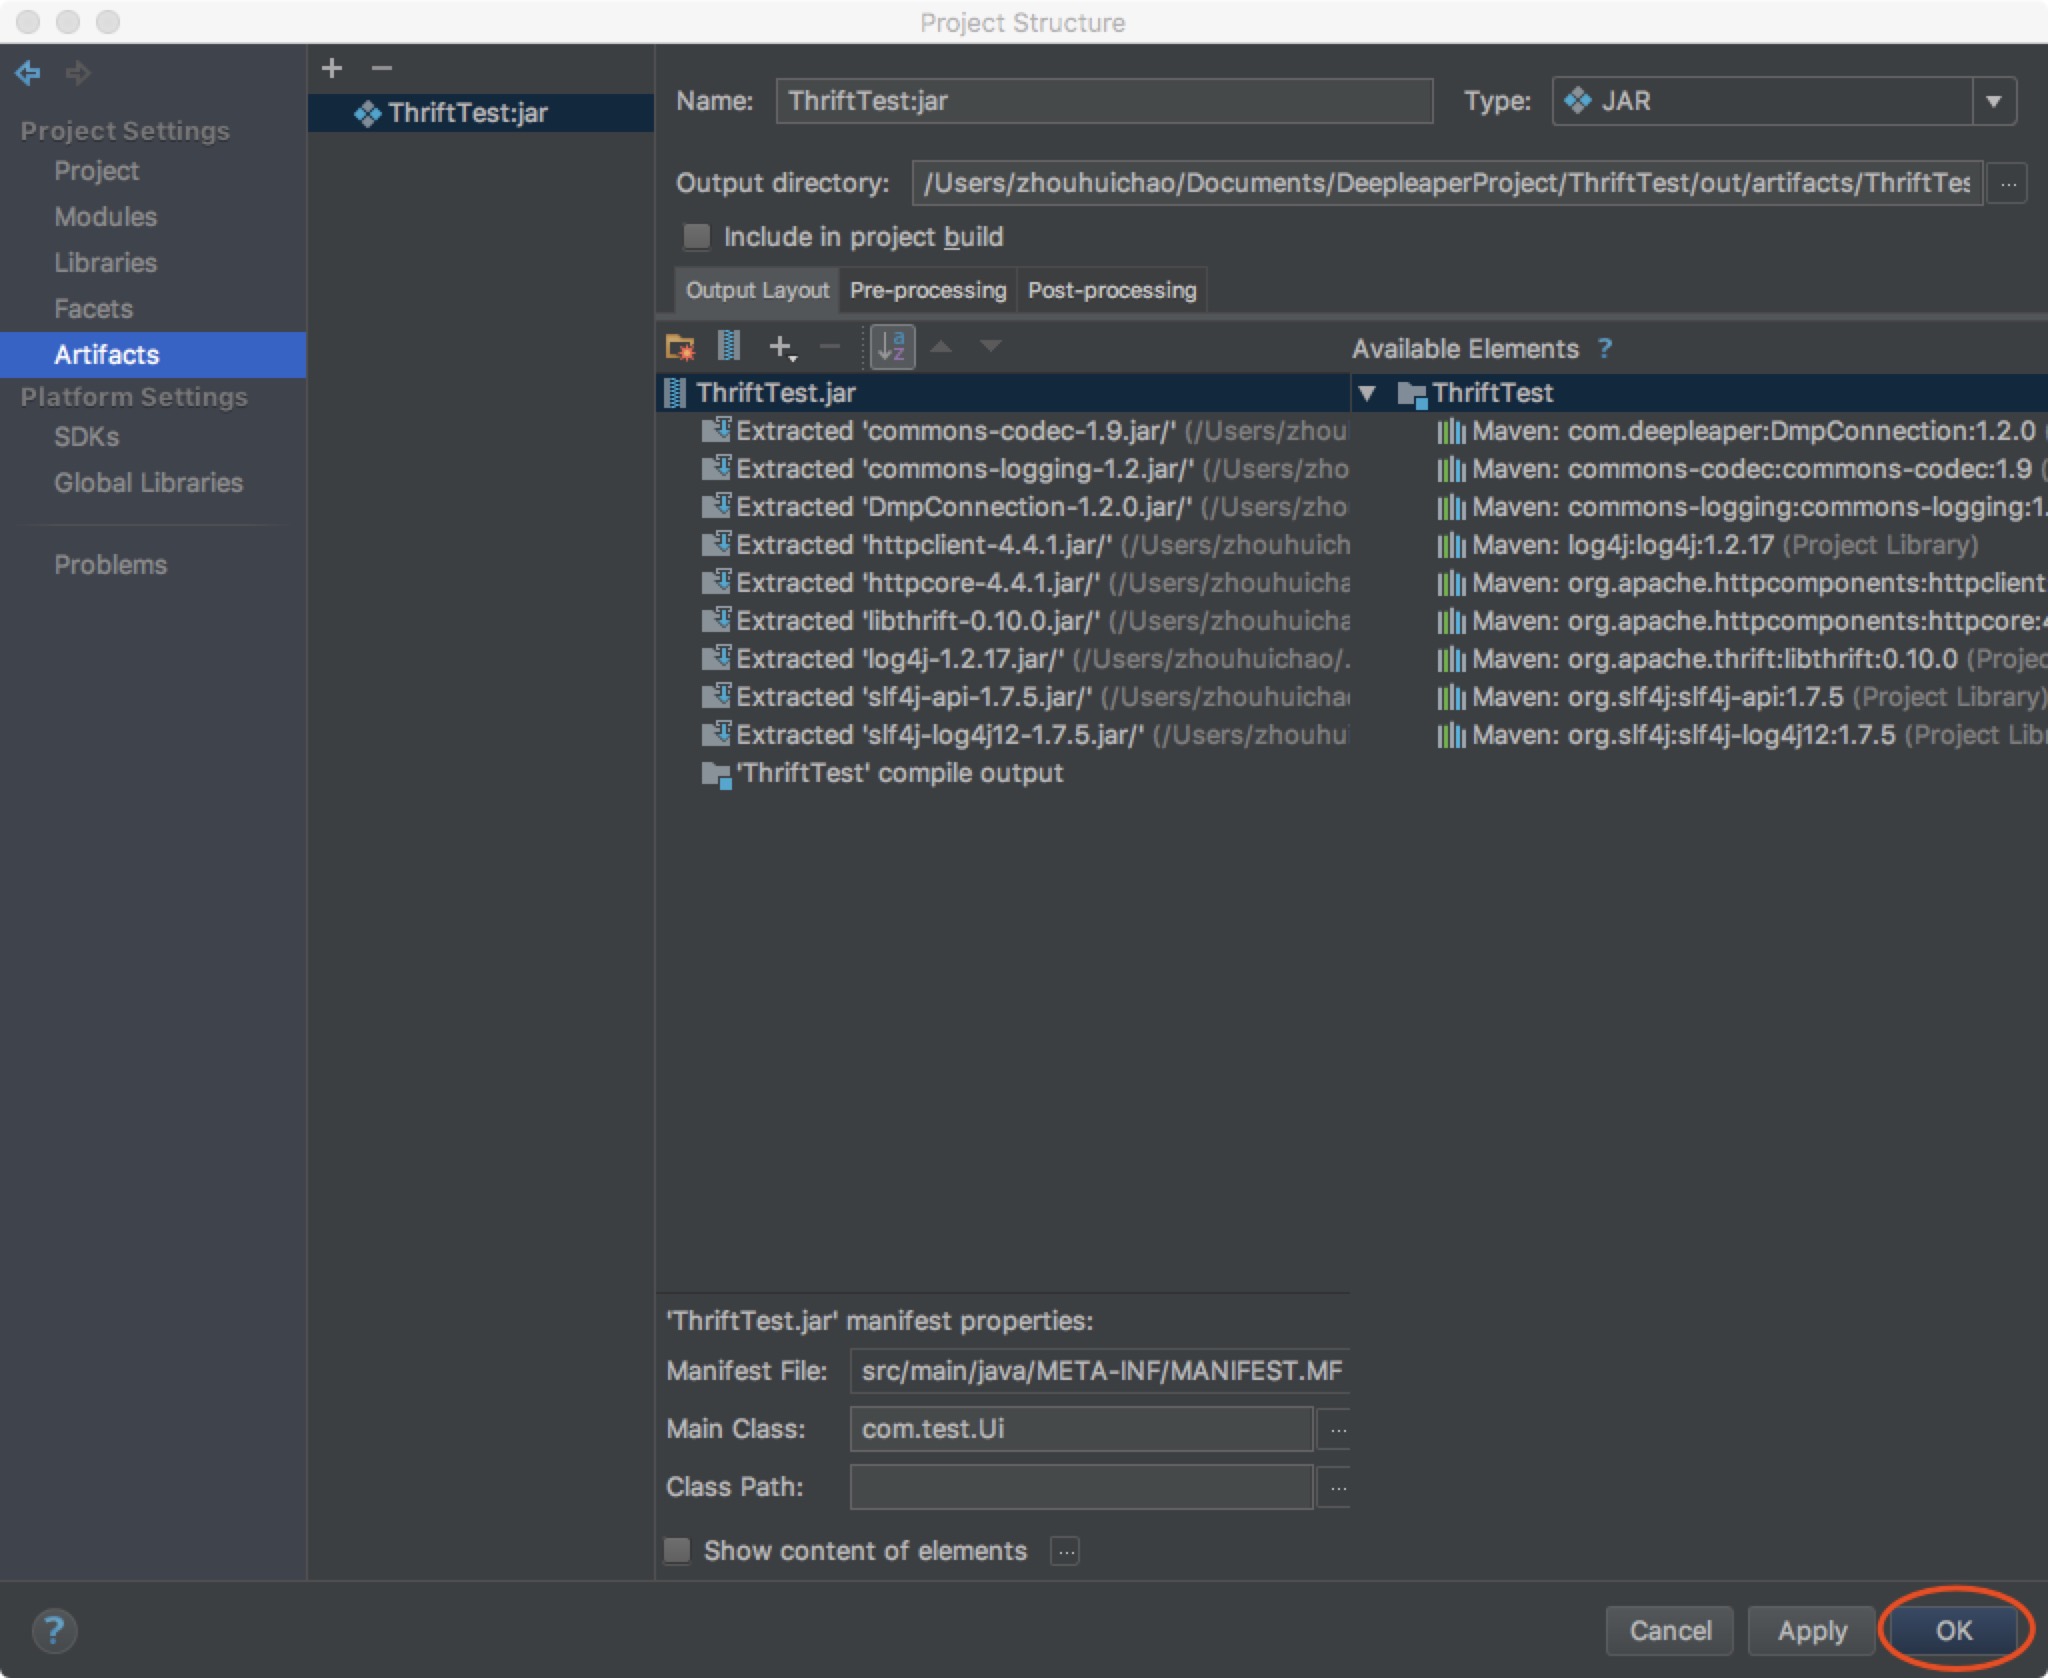The width and height of the screenshot is (2048, 1678).
Task: Select Maven log4j:log4j:1.2.17 library
Action: 1707,545
